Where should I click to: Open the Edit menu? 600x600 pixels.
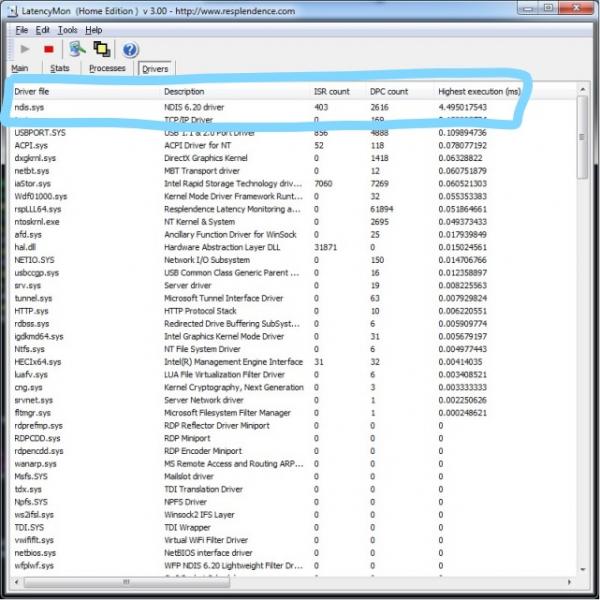(42, 30)
